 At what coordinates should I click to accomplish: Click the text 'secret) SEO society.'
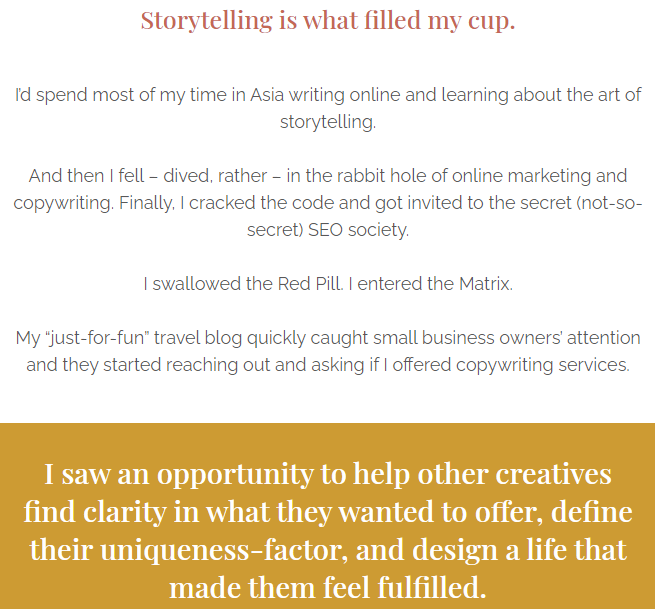pos(328,230)
